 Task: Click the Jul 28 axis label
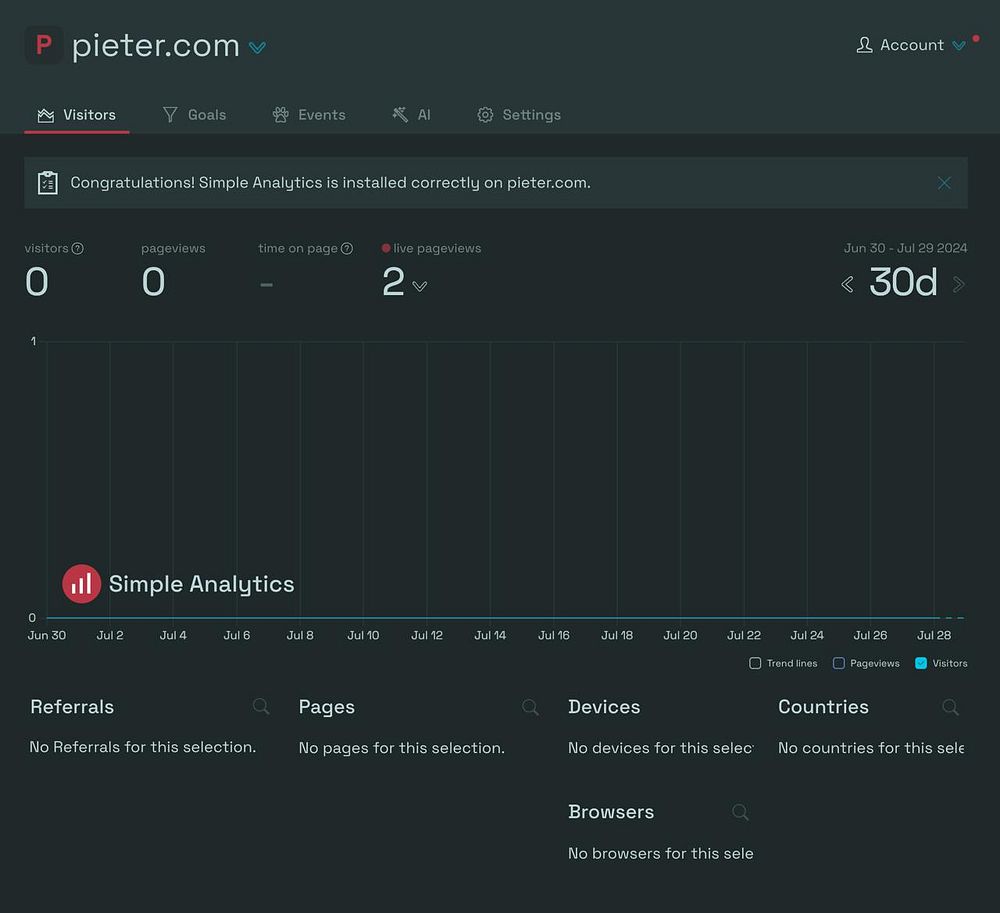(934, 636)
